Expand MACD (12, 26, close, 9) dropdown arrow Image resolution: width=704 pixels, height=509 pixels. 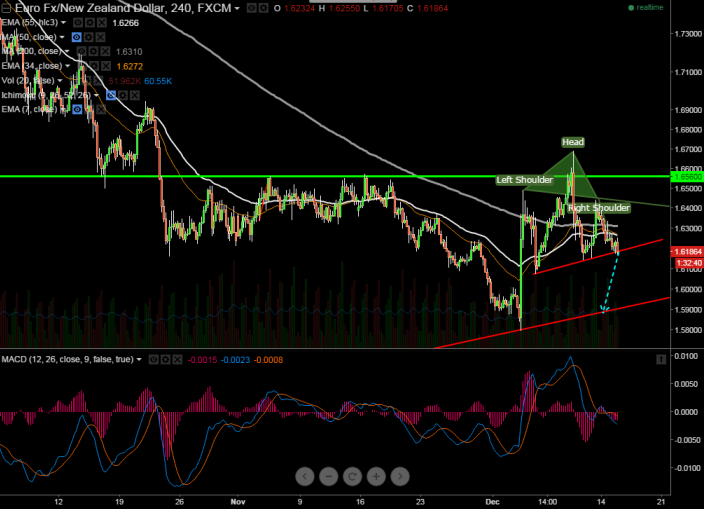point(139,360)
